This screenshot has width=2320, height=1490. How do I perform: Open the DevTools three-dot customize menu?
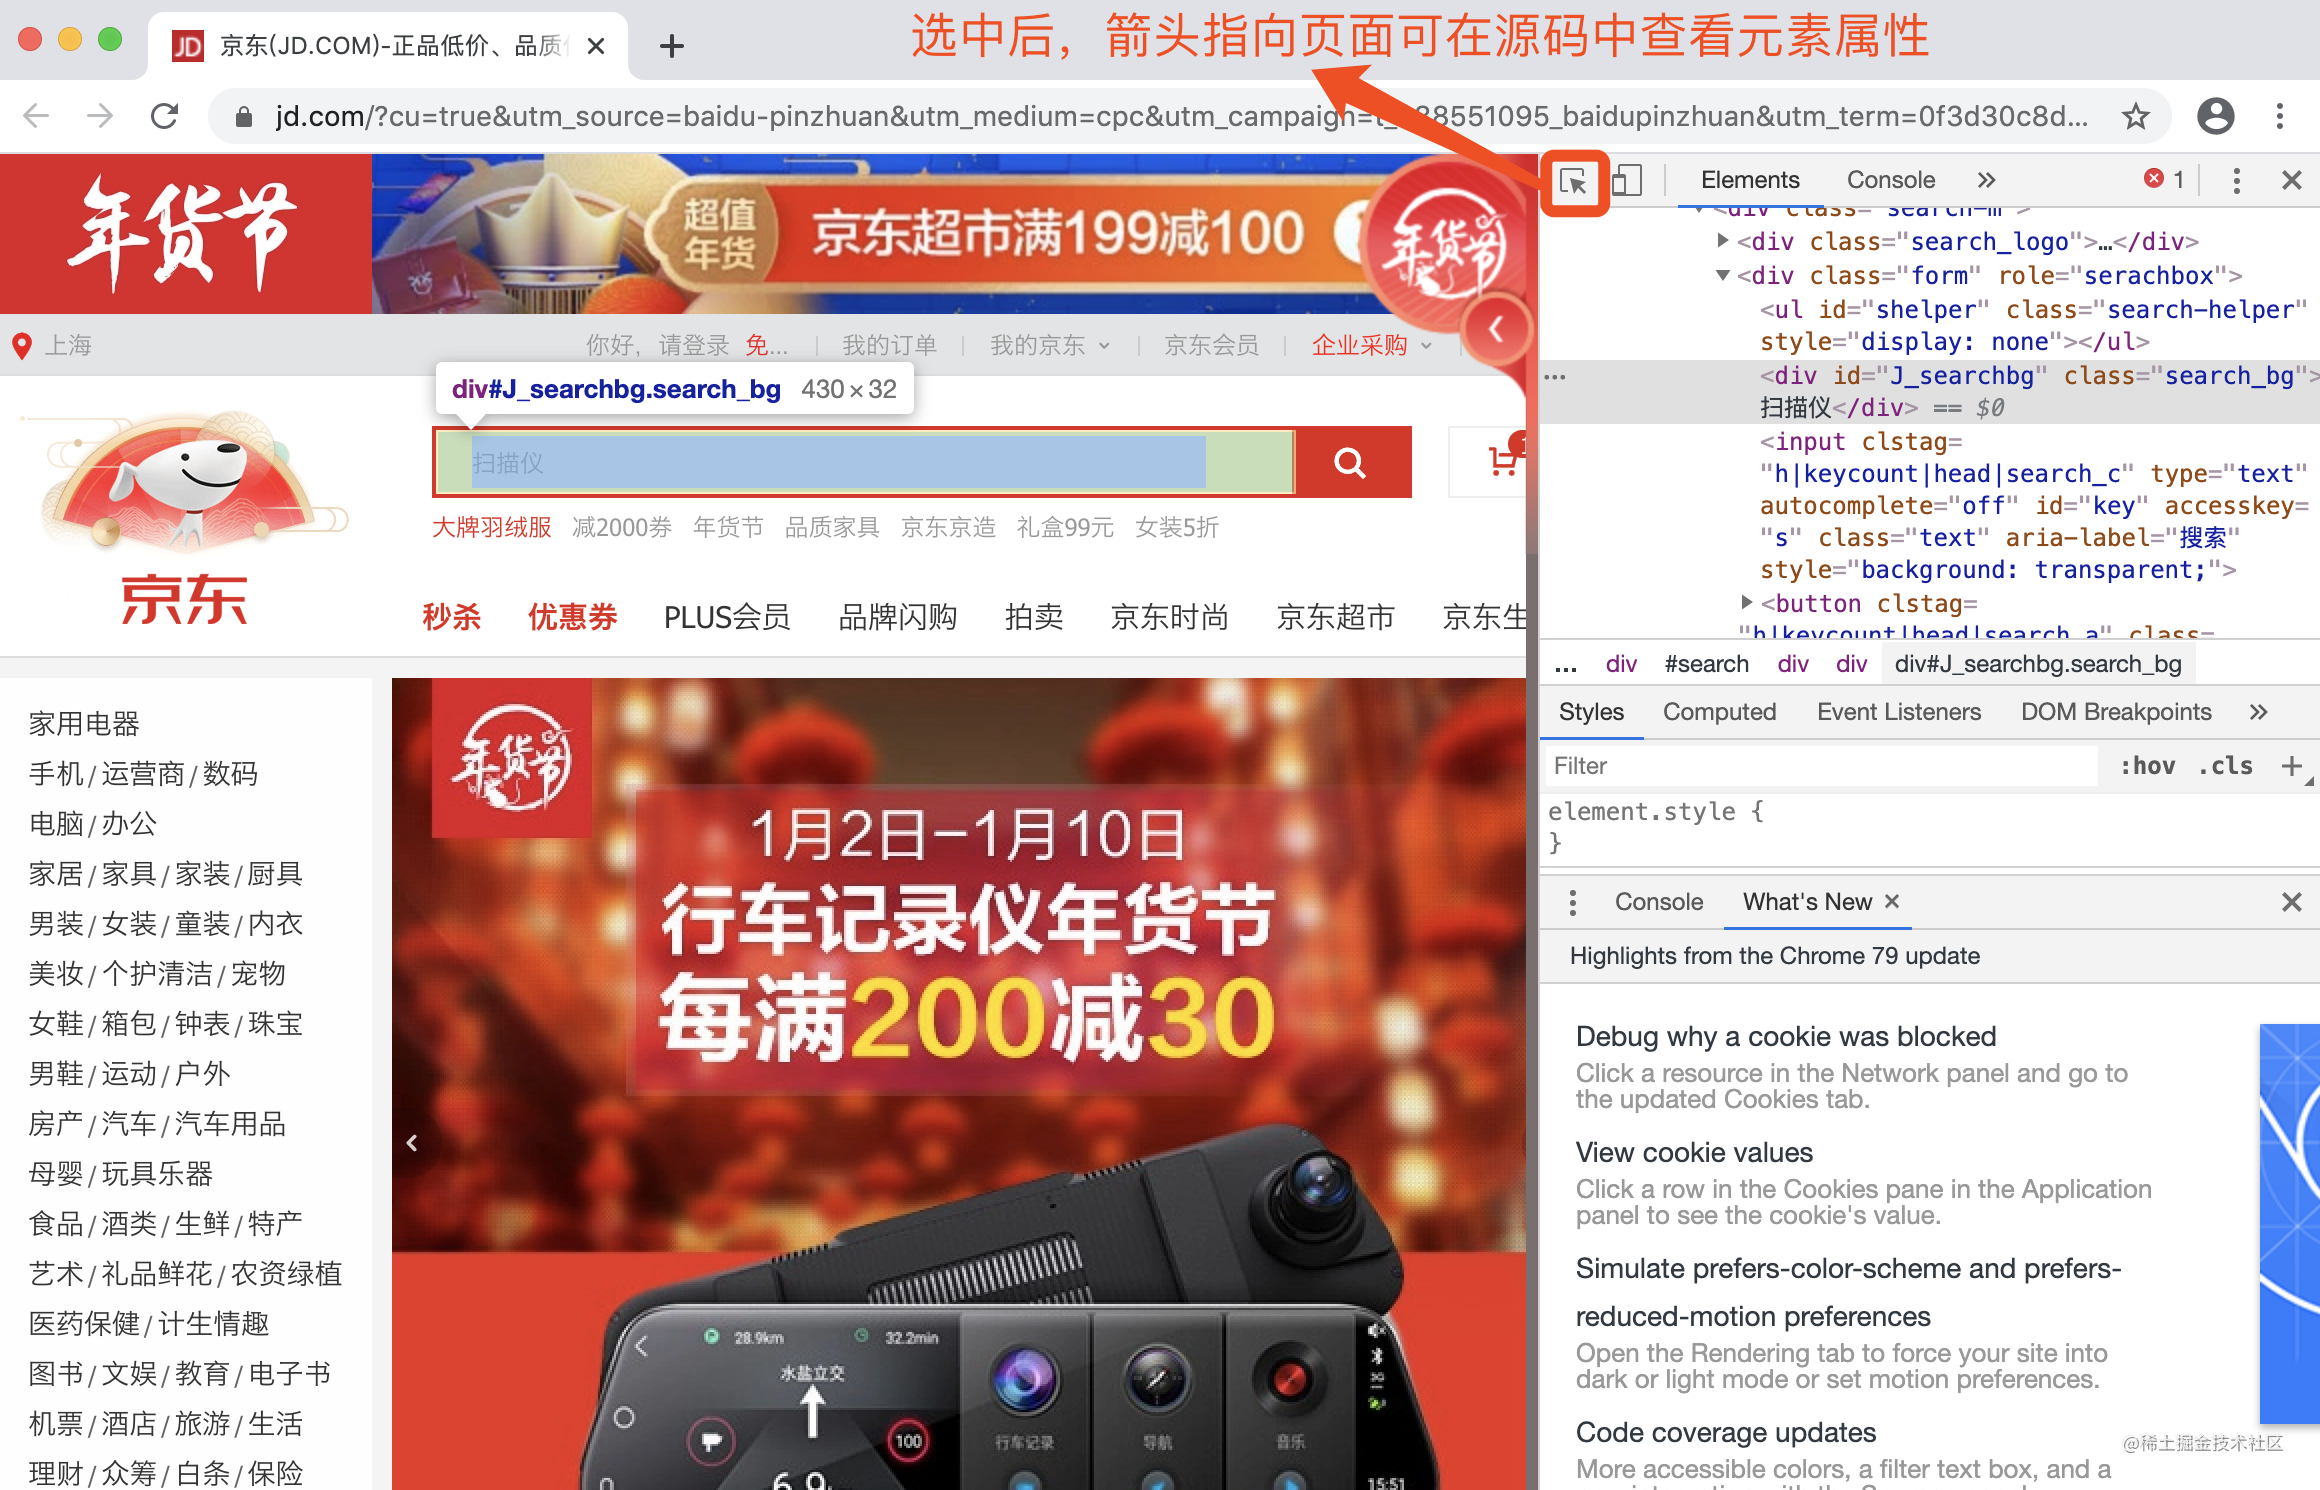click(x=2237, y=181)
